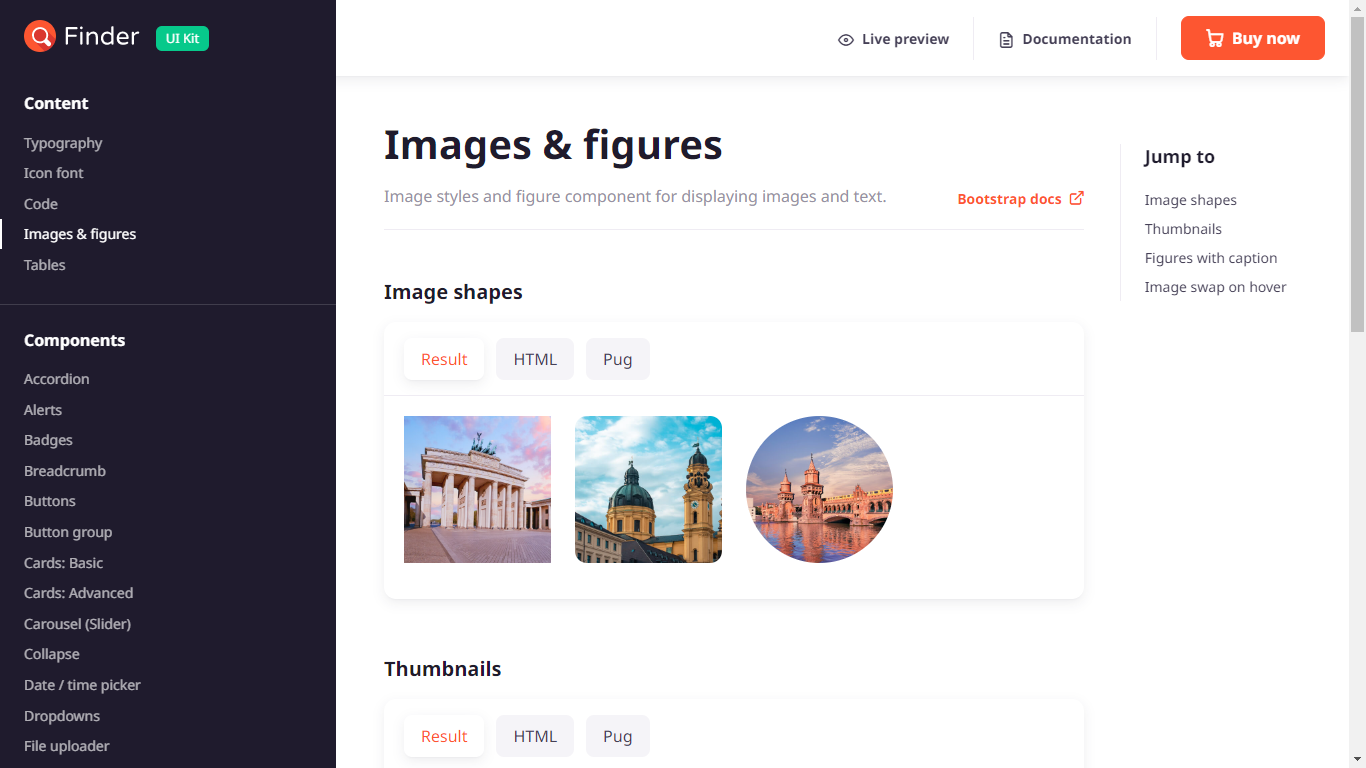Open Buttons component page
1366x768 pixels.
click(x=50, y=501)
